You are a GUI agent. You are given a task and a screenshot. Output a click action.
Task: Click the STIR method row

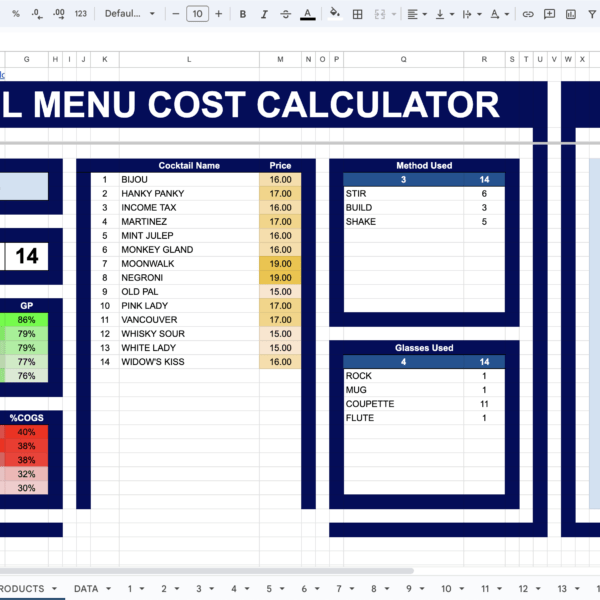[x=424, y=194]
